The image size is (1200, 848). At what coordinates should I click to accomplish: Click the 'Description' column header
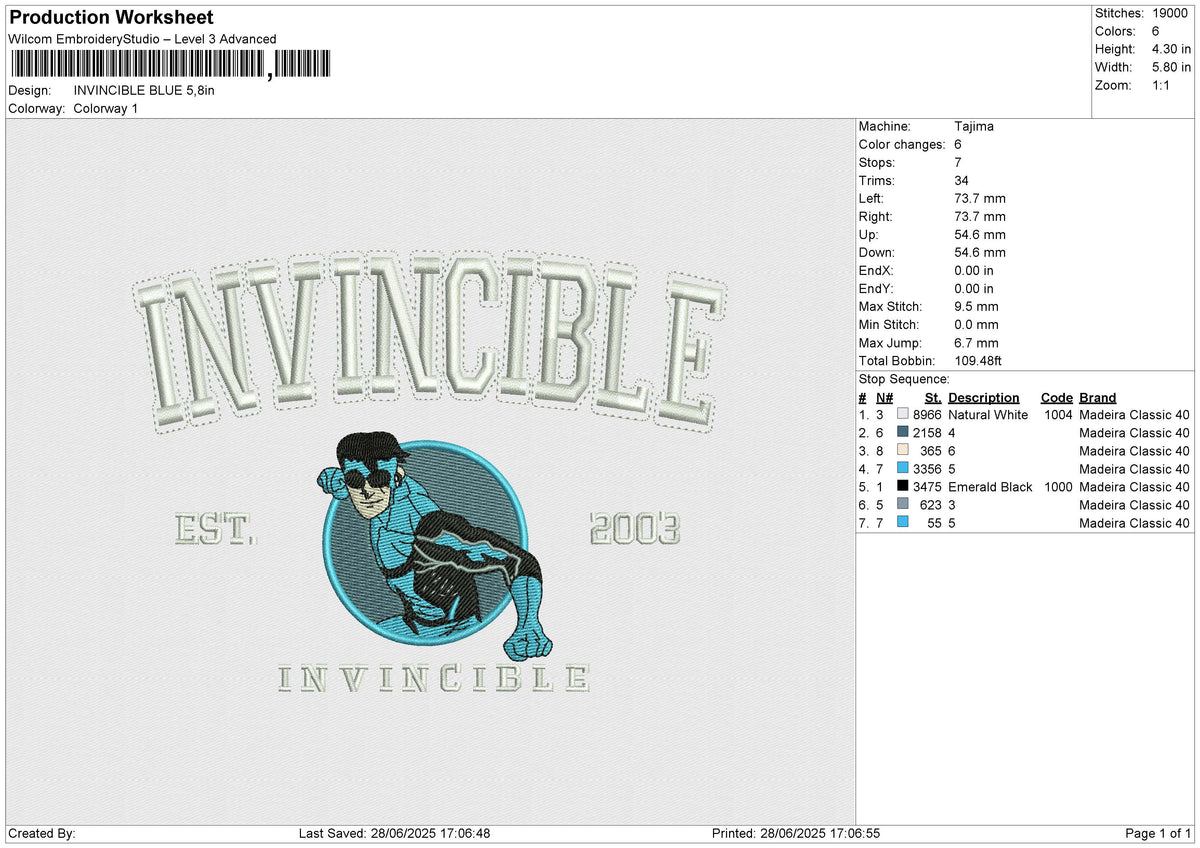tap(984, 397)
